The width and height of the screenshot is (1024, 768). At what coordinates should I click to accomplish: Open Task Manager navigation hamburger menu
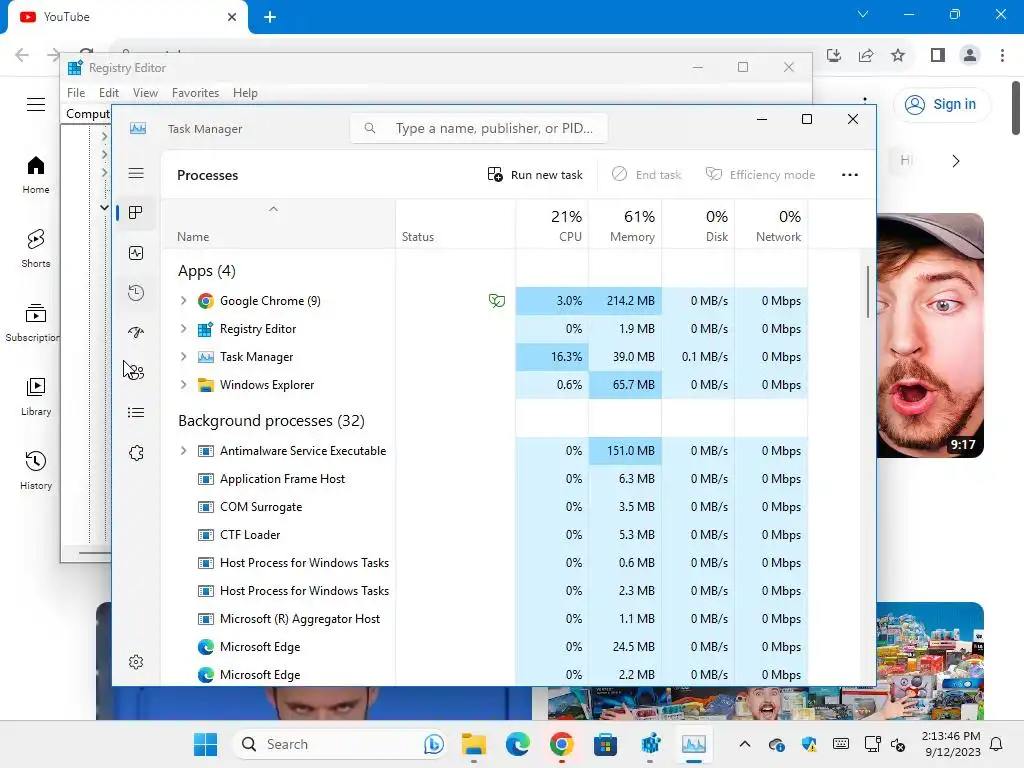tap(136, 173)
